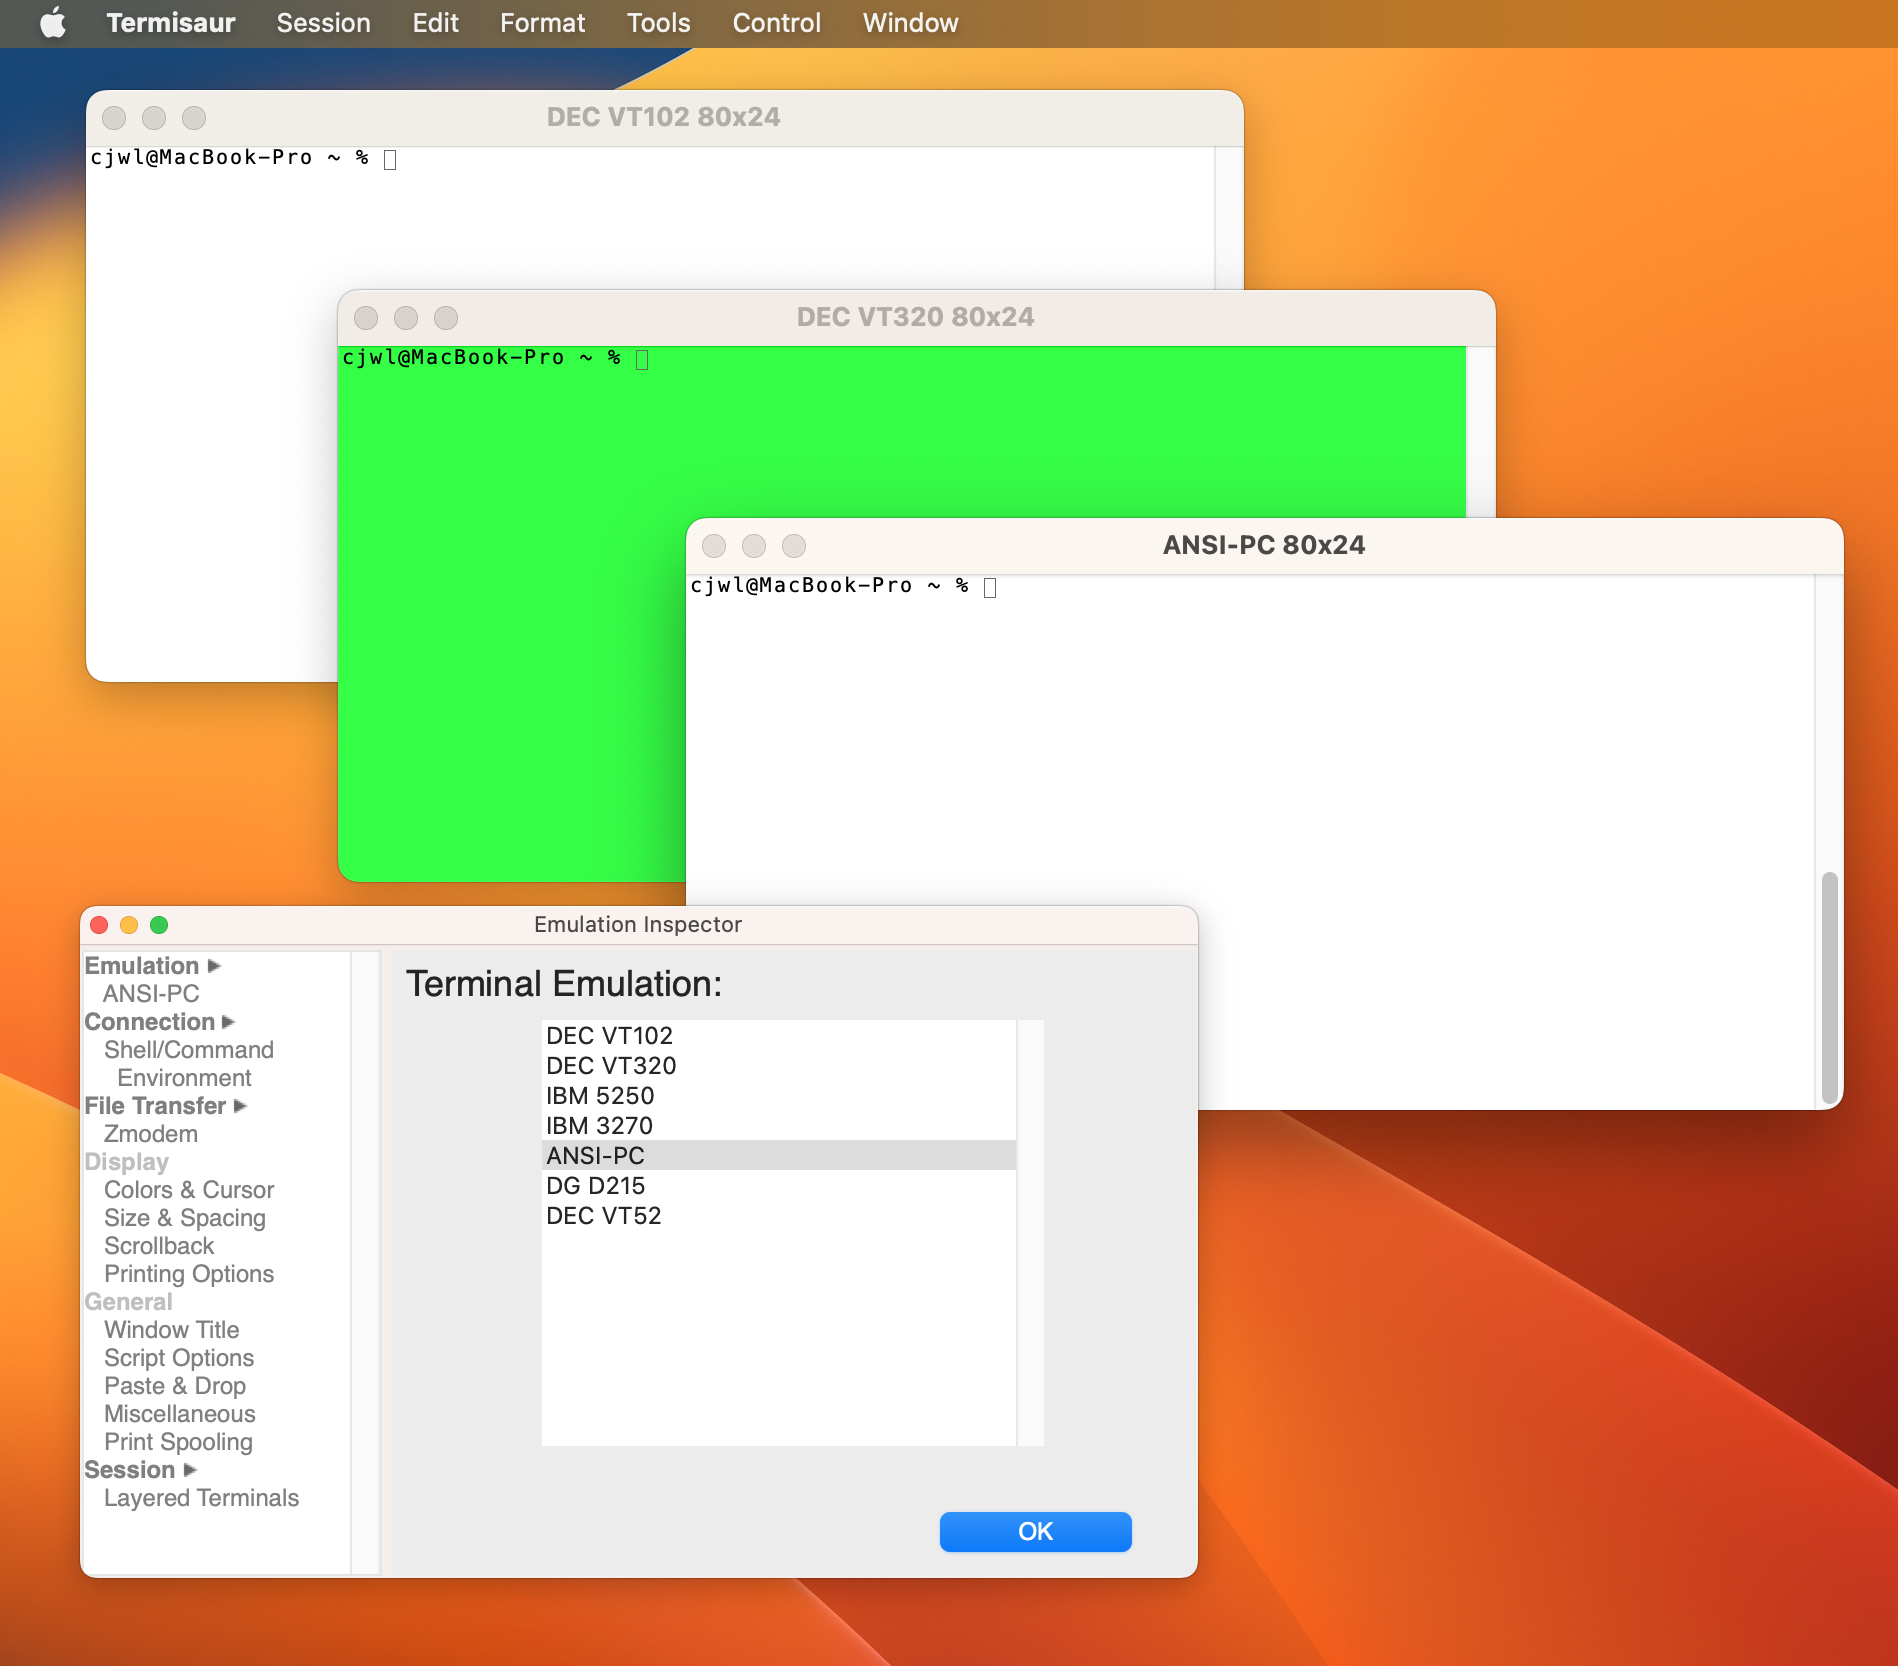Collapse the Emulation section triangle
The image size is (1898, 1666).
(214, 966)
